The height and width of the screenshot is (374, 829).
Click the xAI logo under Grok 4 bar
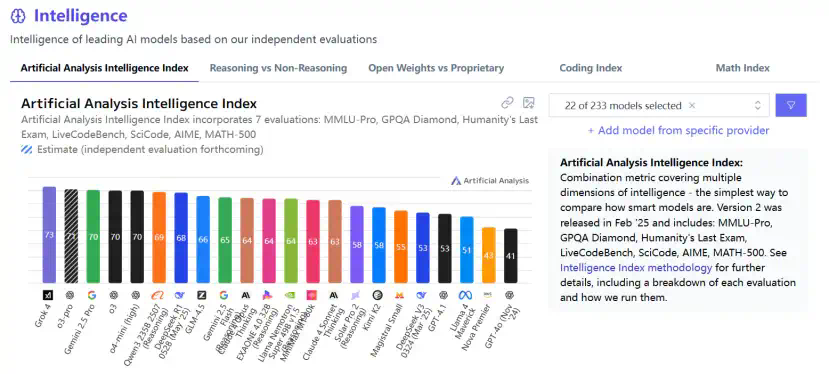(x=48, y=295)
